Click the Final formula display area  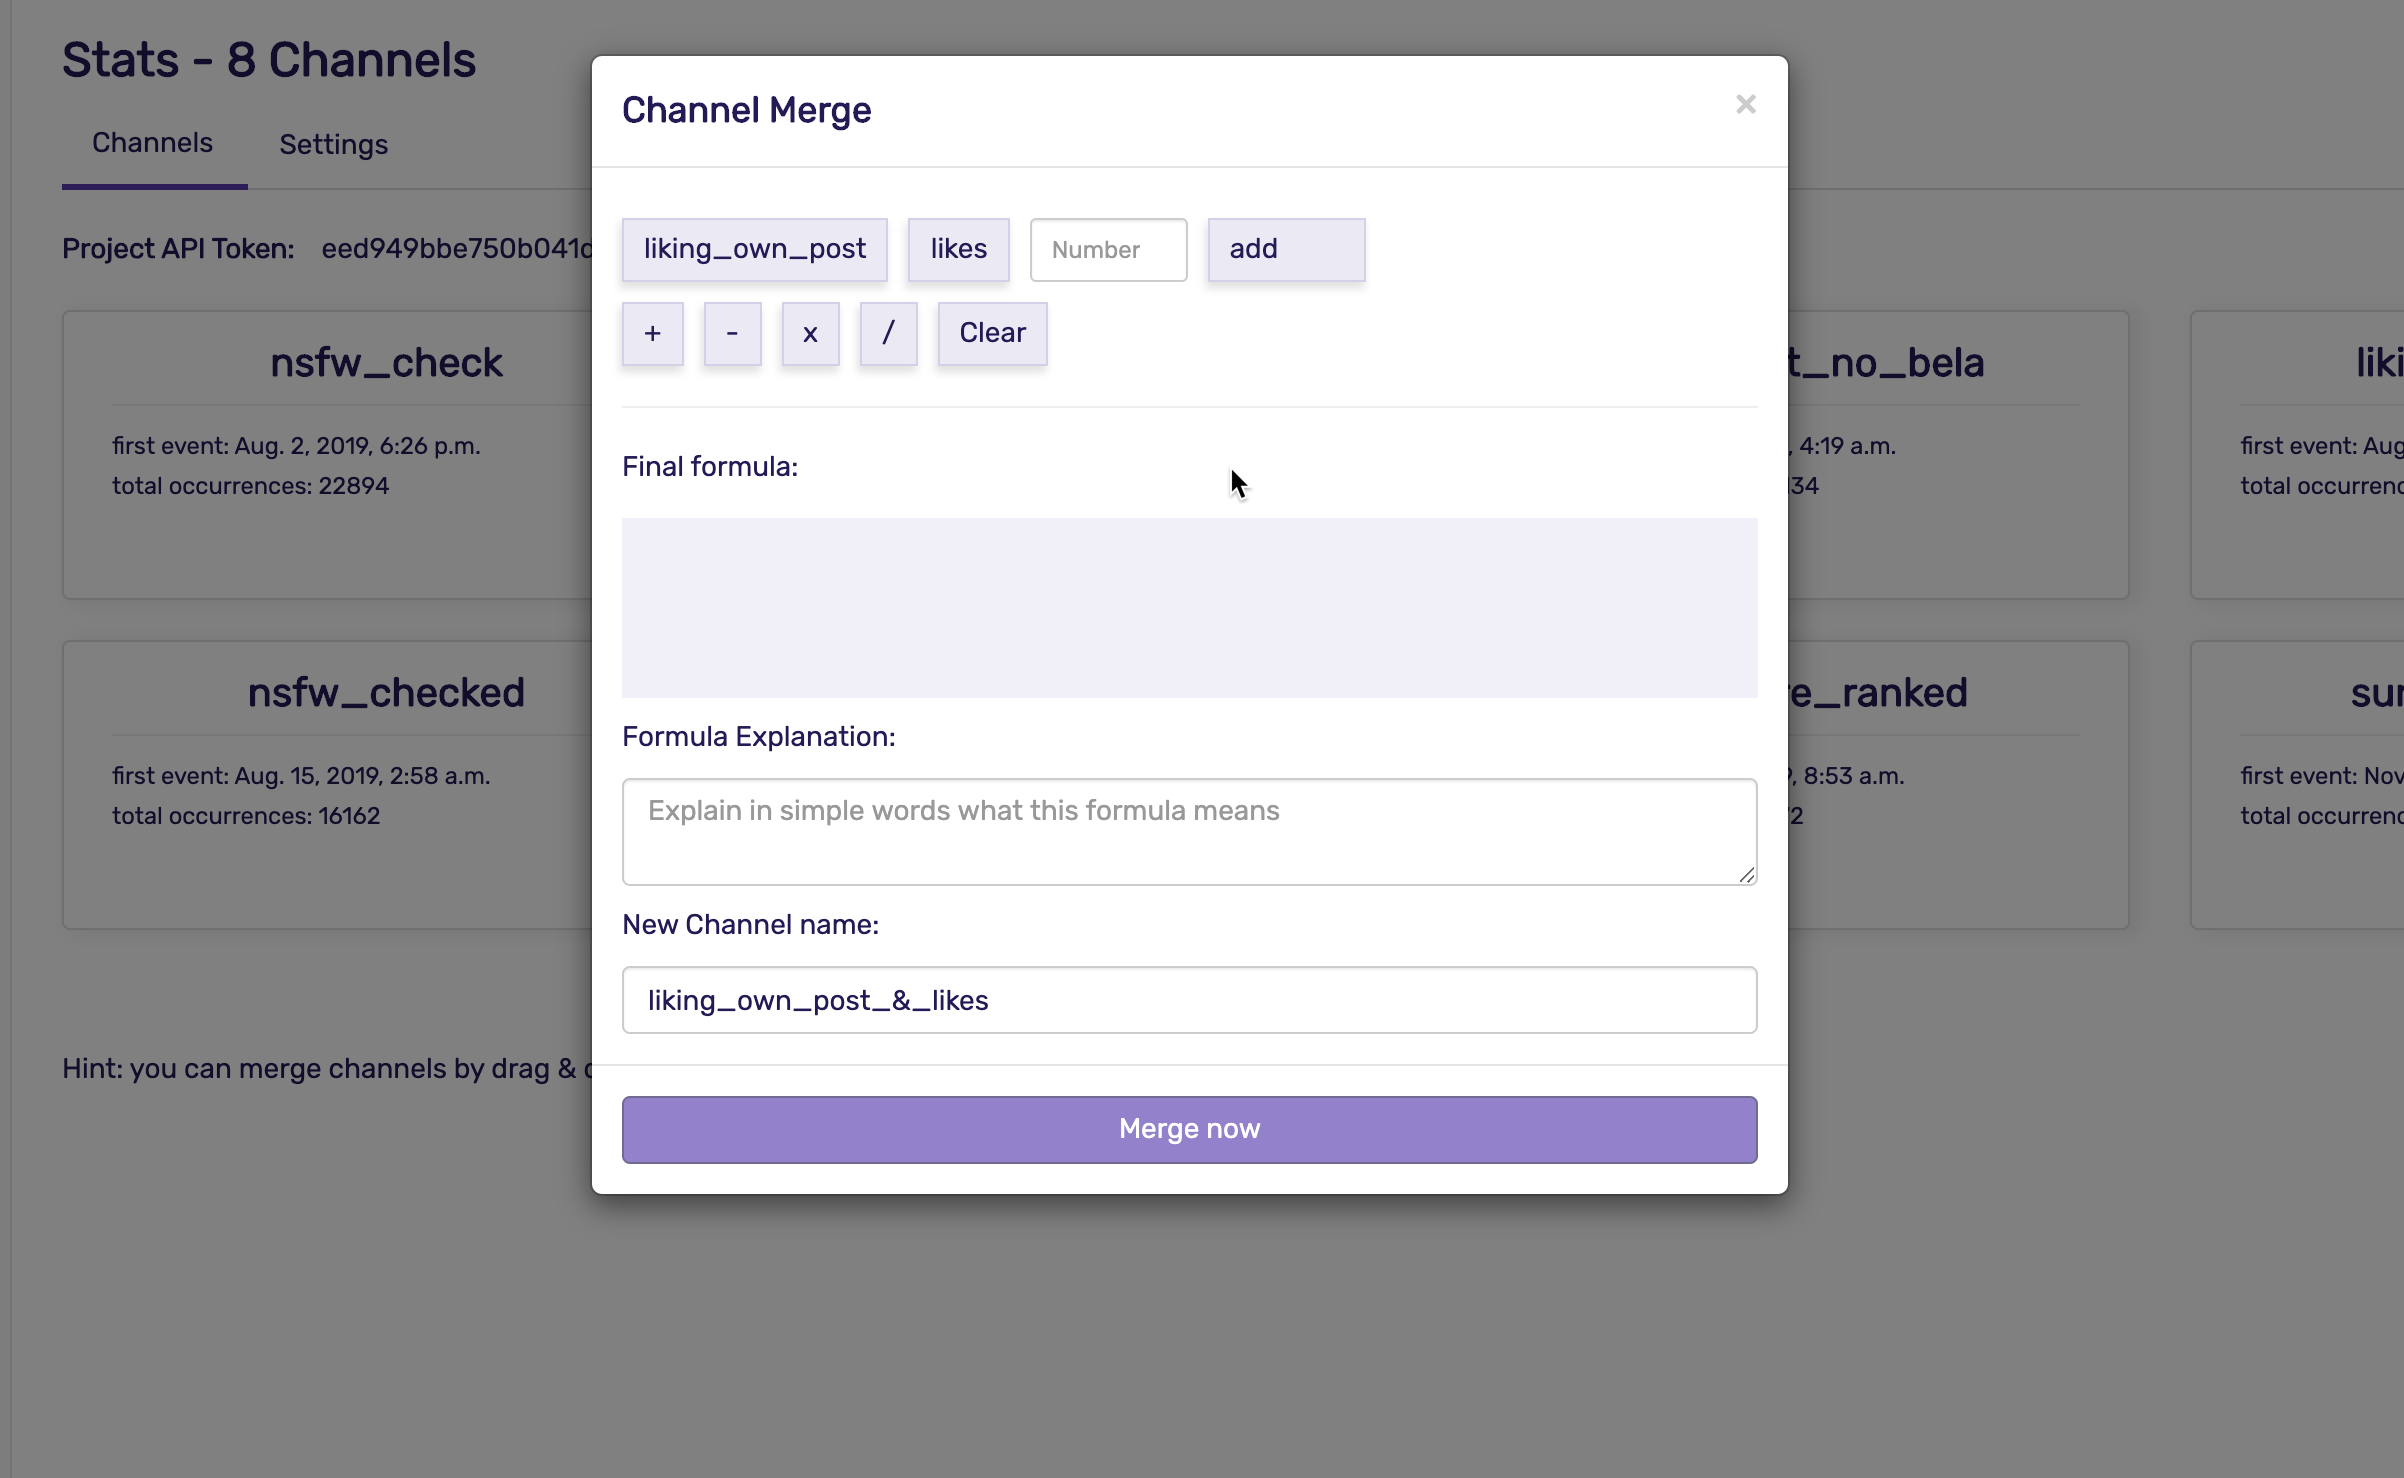click(1189, 608)
